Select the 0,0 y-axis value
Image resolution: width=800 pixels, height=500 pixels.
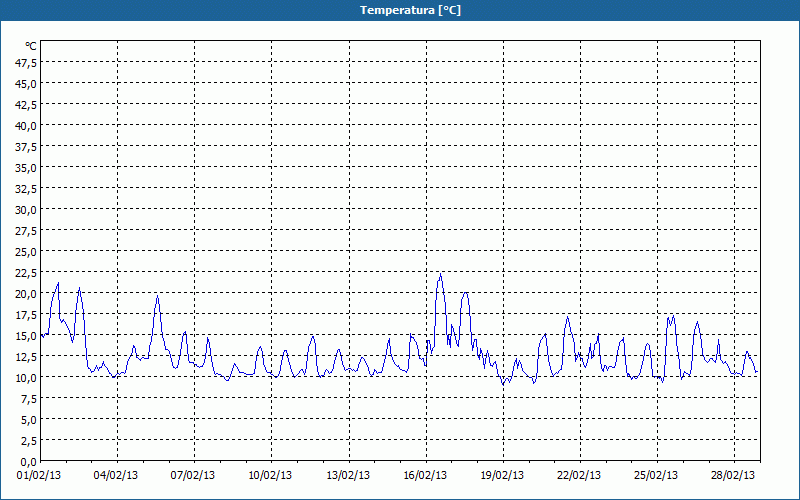pos(29,462)
